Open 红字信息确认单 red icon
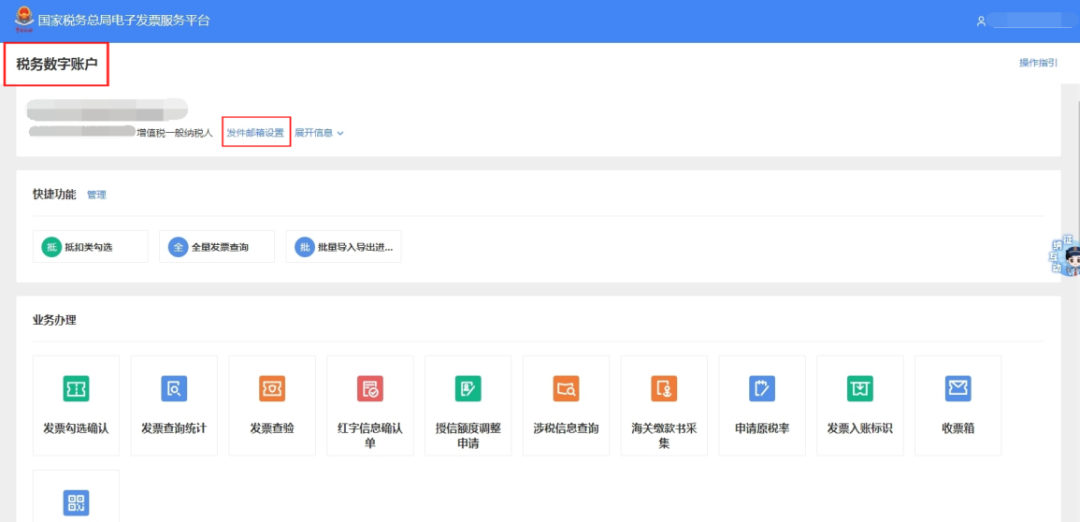Viewport: 1080px width, 522px height. [370, 389]
